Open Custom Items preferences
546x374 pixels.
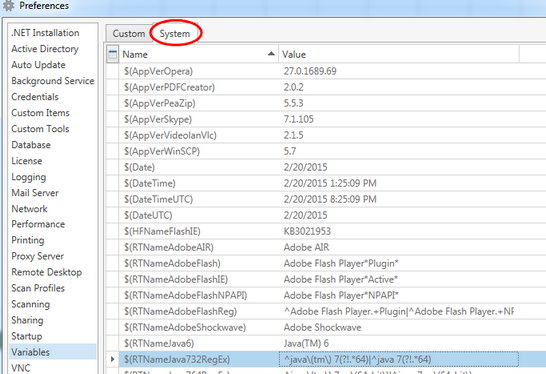point(40,113)
